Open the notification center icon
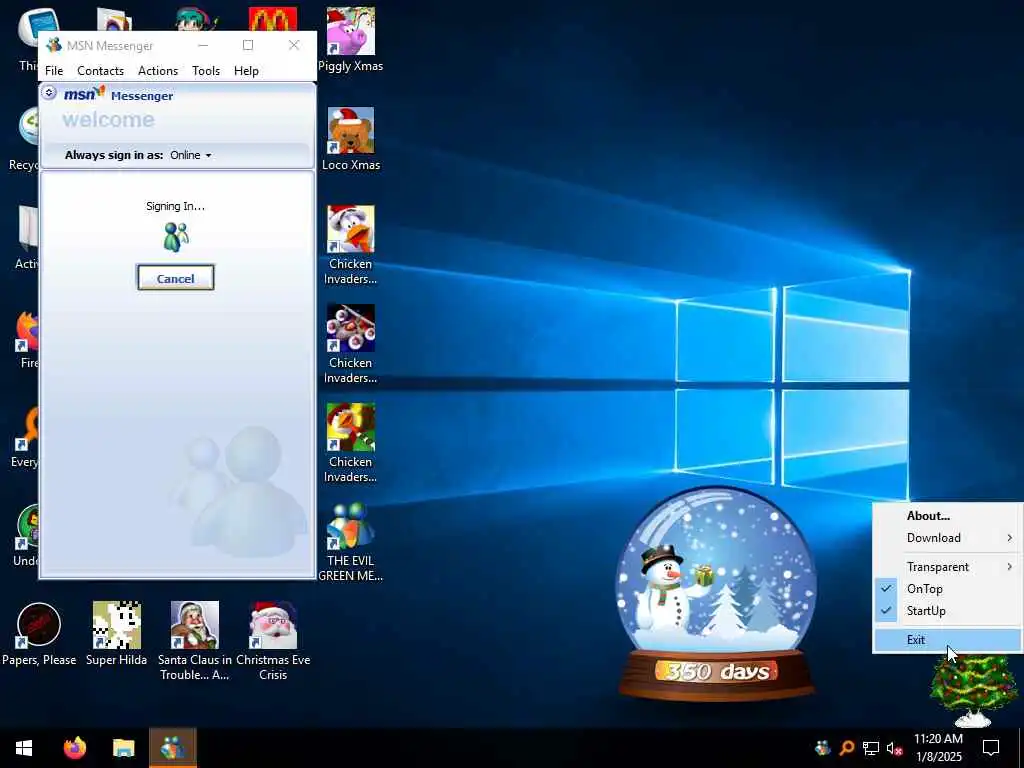This screenshot has height=768, width=1024. coord(991,748)
